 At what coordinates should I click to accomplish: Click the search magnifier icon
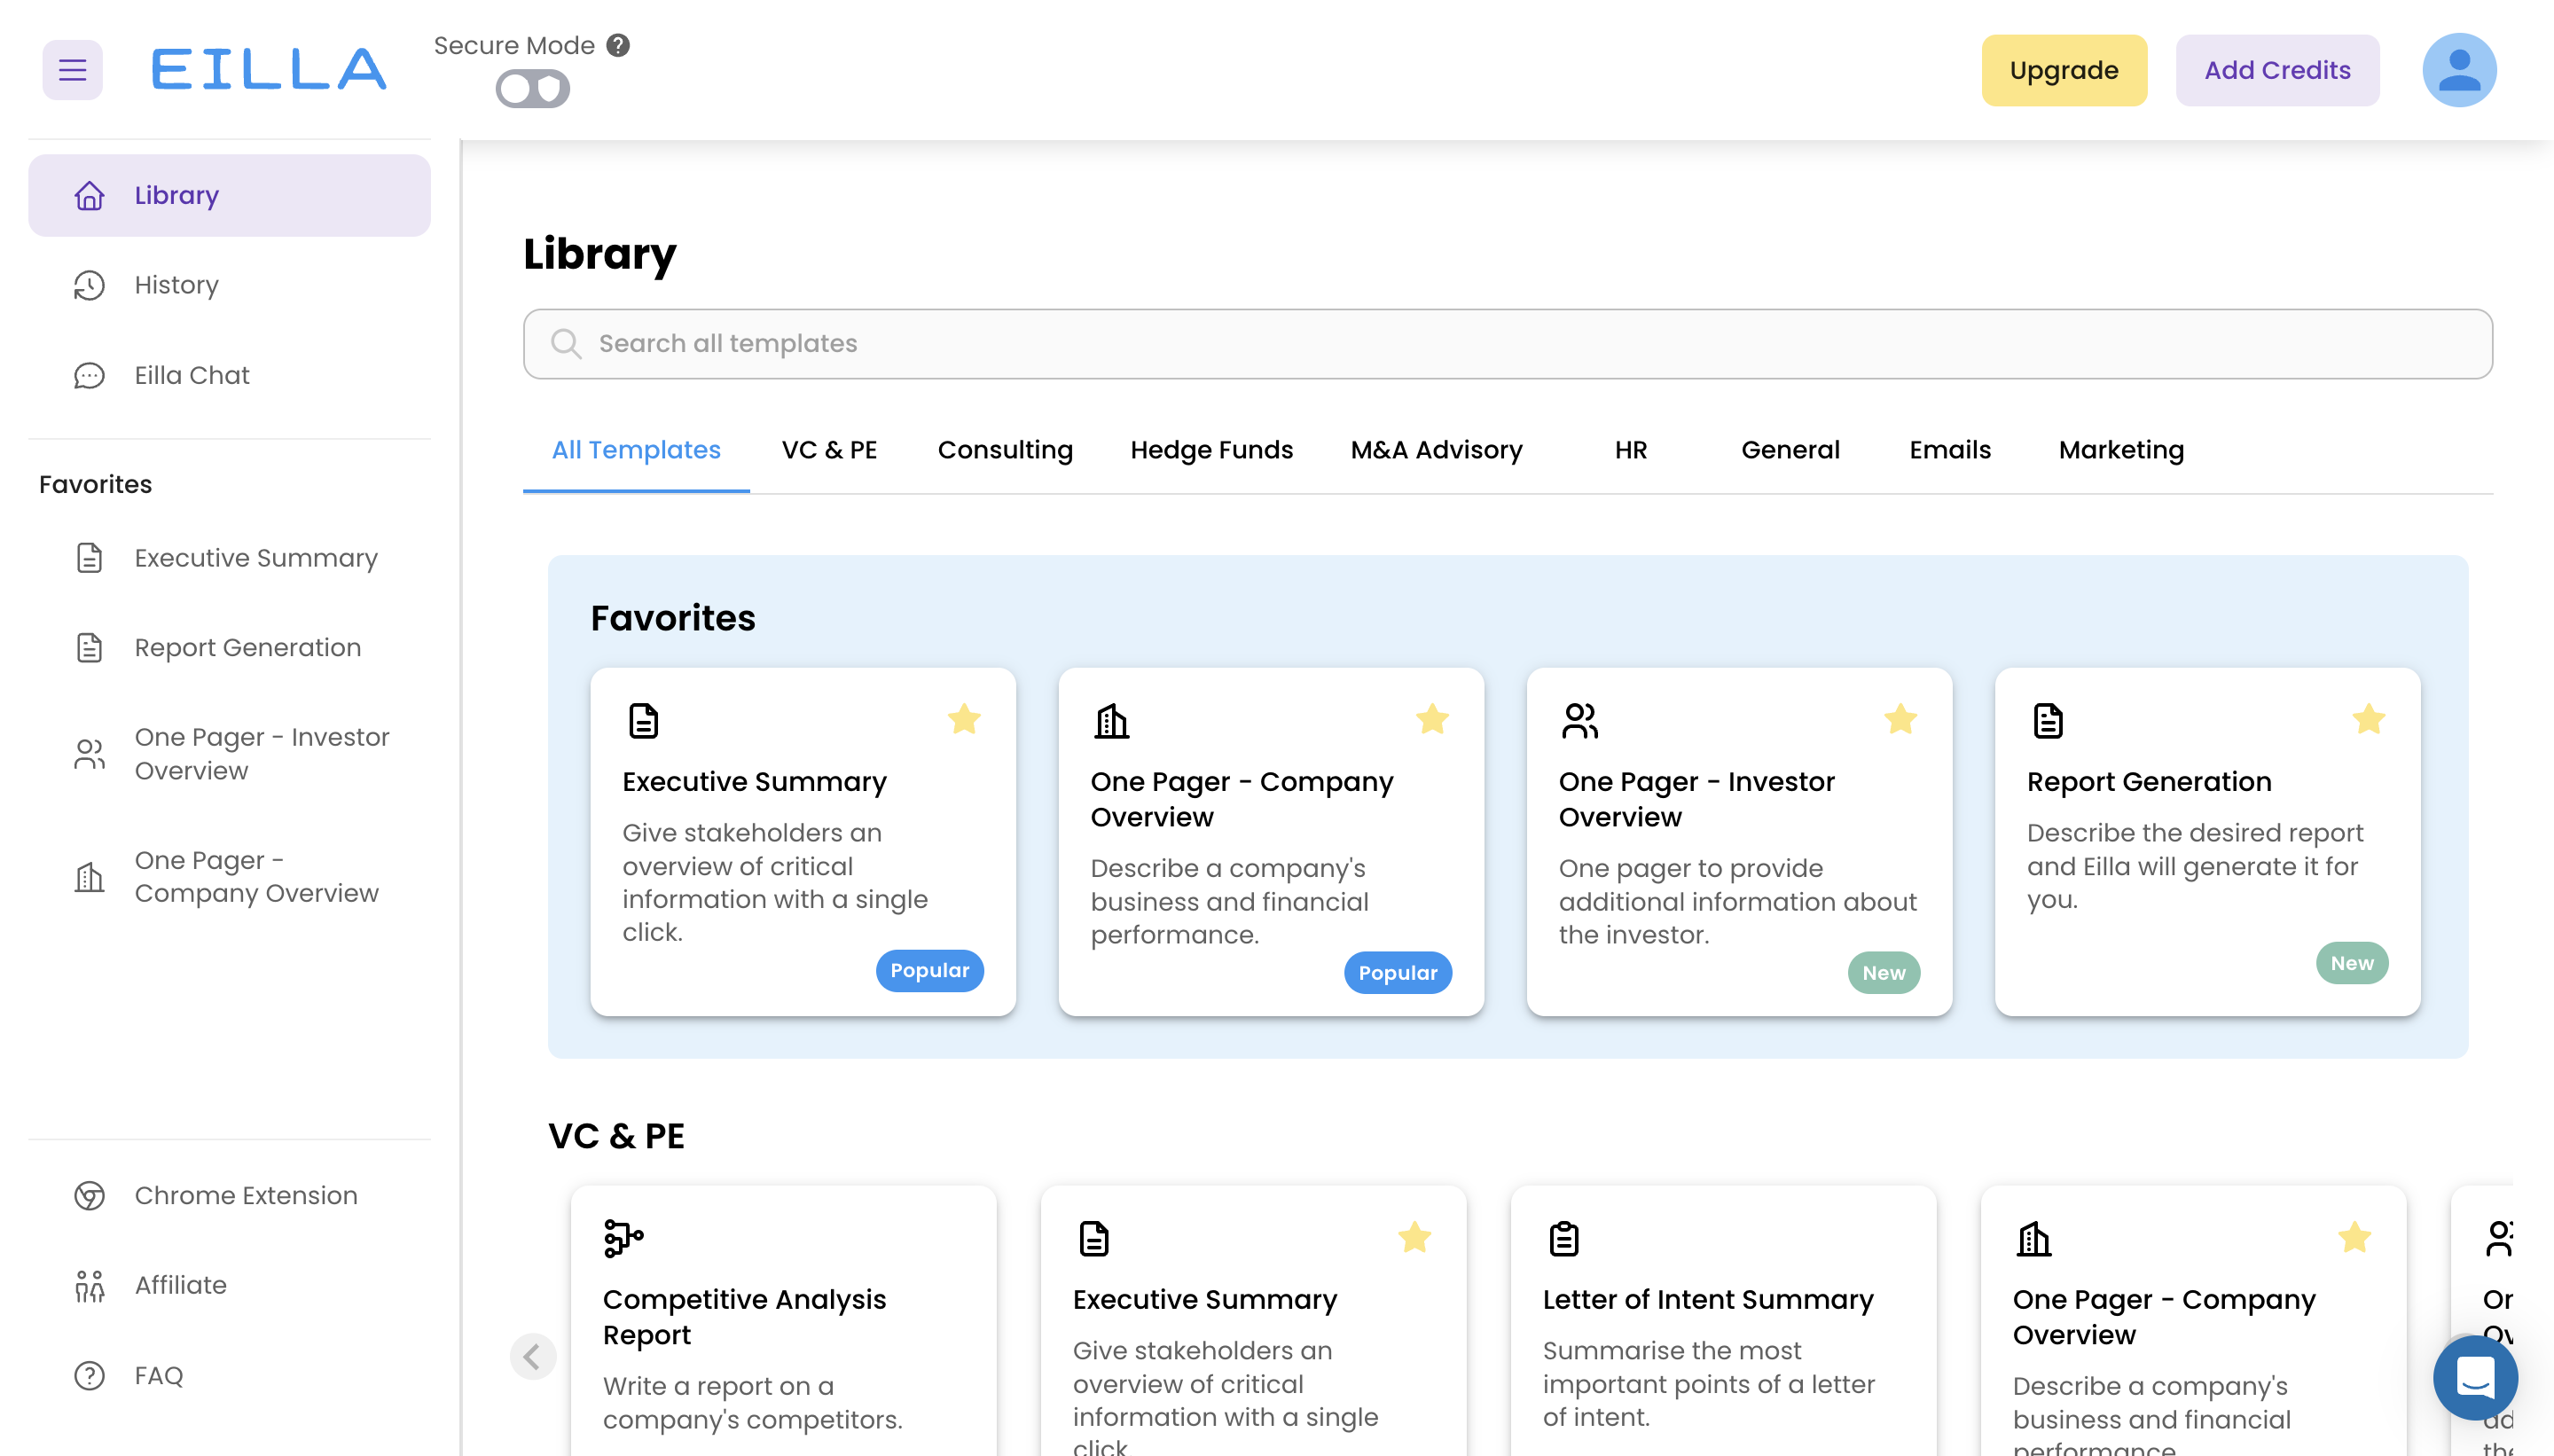566,344
